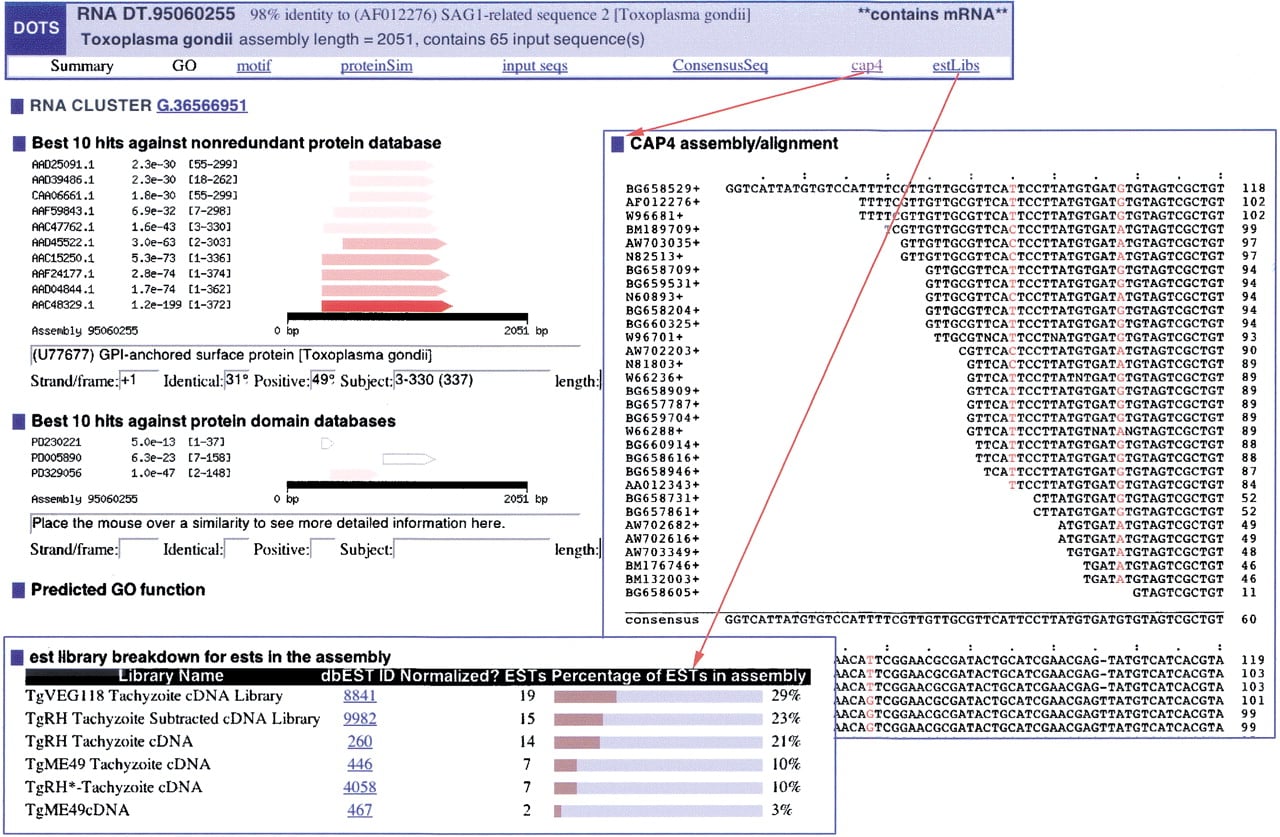The image size is (1280, 837).
Task: Click the dbEST ID 446 link
Action: 360,765
